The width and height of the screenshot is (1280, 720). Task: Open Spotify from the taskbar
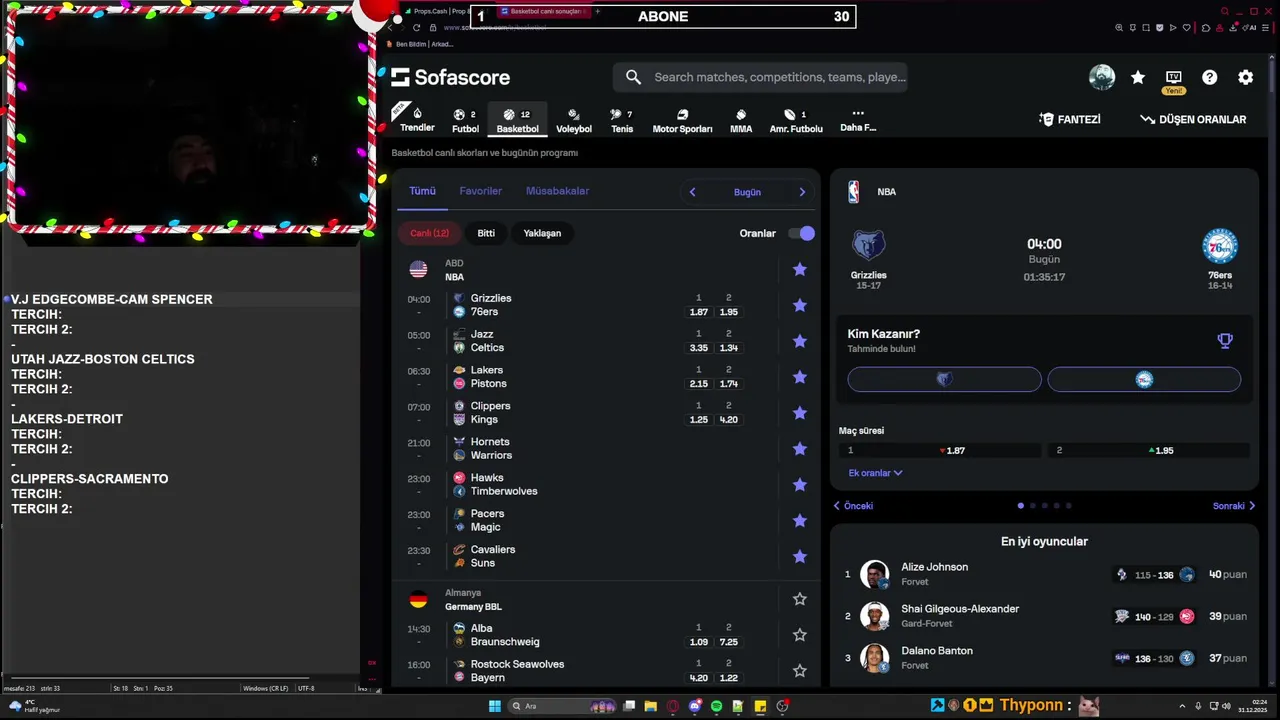click(x=716, y=706)
